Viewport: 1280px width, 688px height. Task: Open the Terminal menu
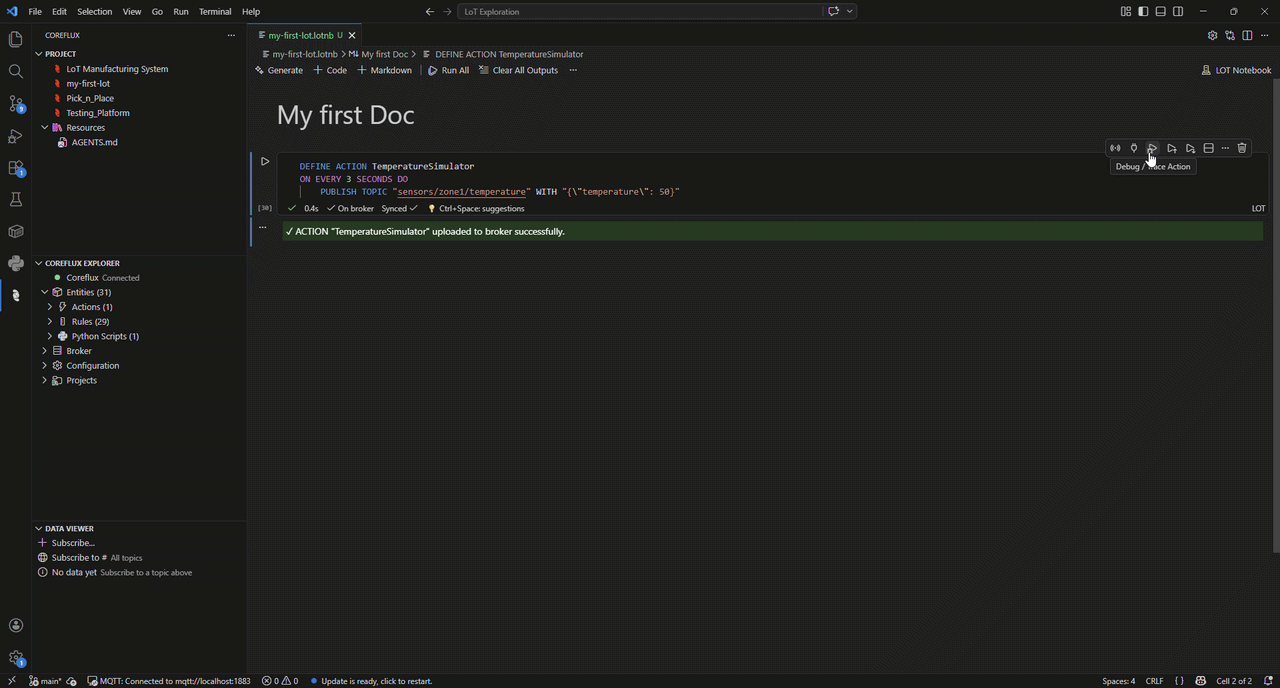pos(215,11)
